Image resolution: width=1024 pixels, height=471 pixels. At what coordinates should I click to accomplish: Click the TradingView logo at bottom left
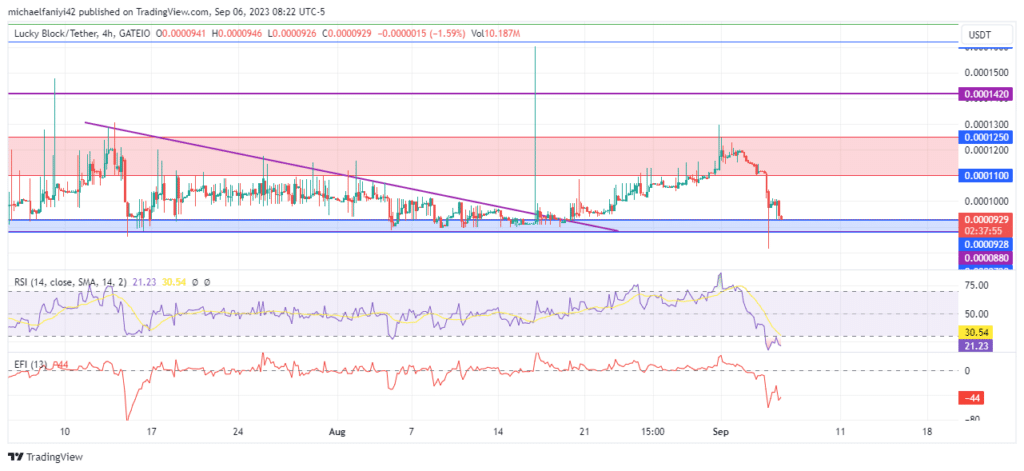pos(45,457)
